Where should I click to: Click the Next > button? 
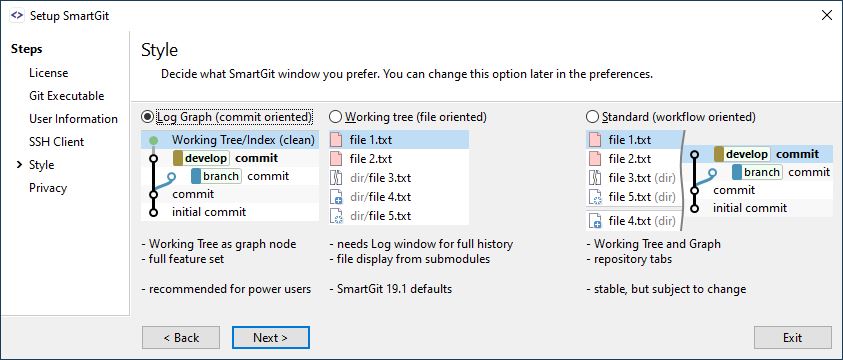click(270, 337)
